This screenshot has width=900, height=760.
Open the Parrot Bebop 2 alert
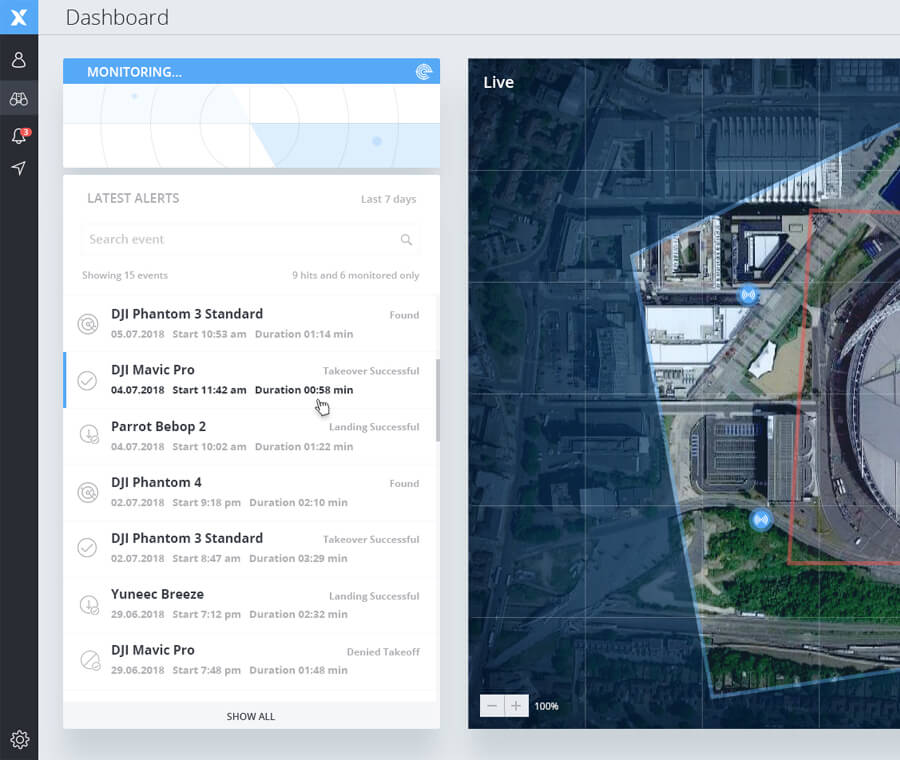250,436
